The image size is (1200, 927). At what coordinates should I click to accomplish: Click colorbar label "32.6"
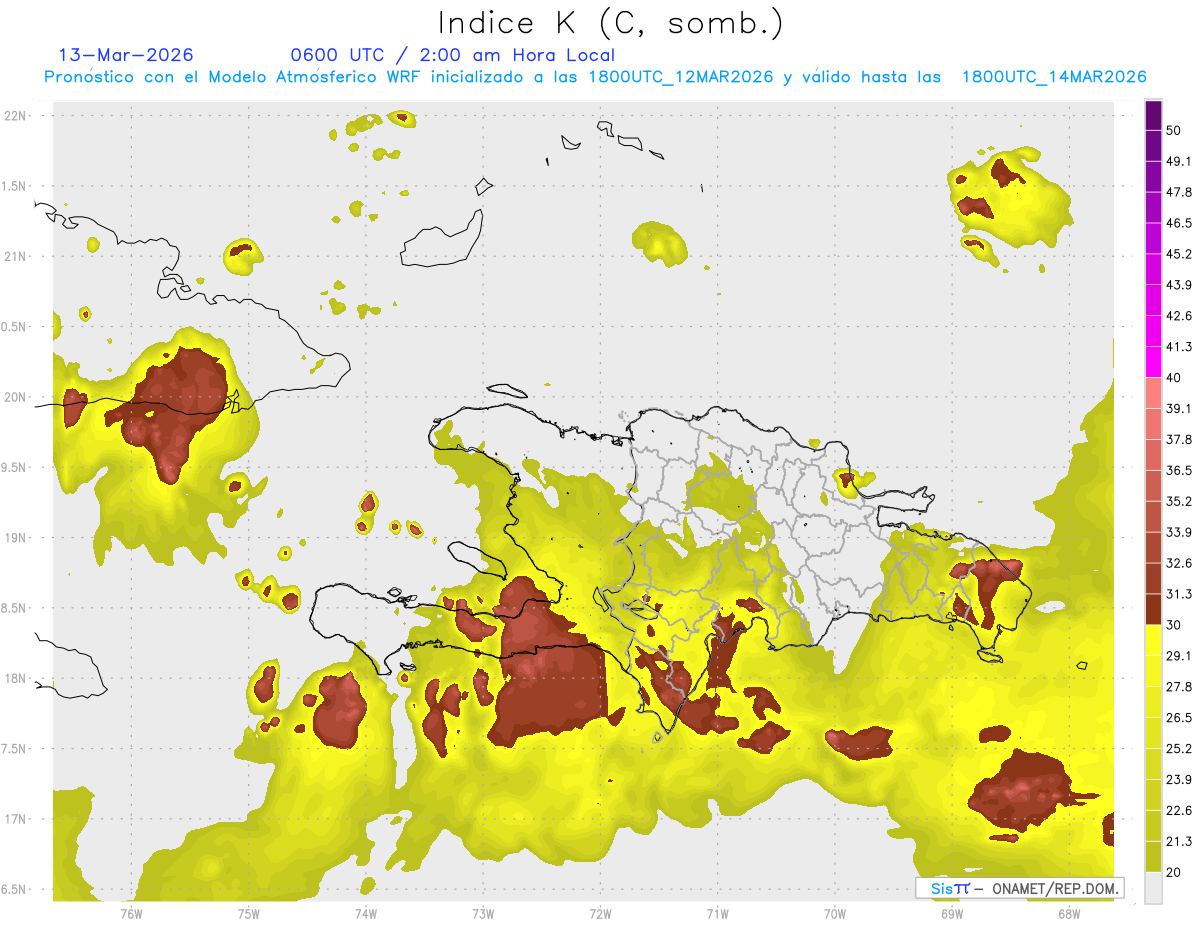[1179, 563]
